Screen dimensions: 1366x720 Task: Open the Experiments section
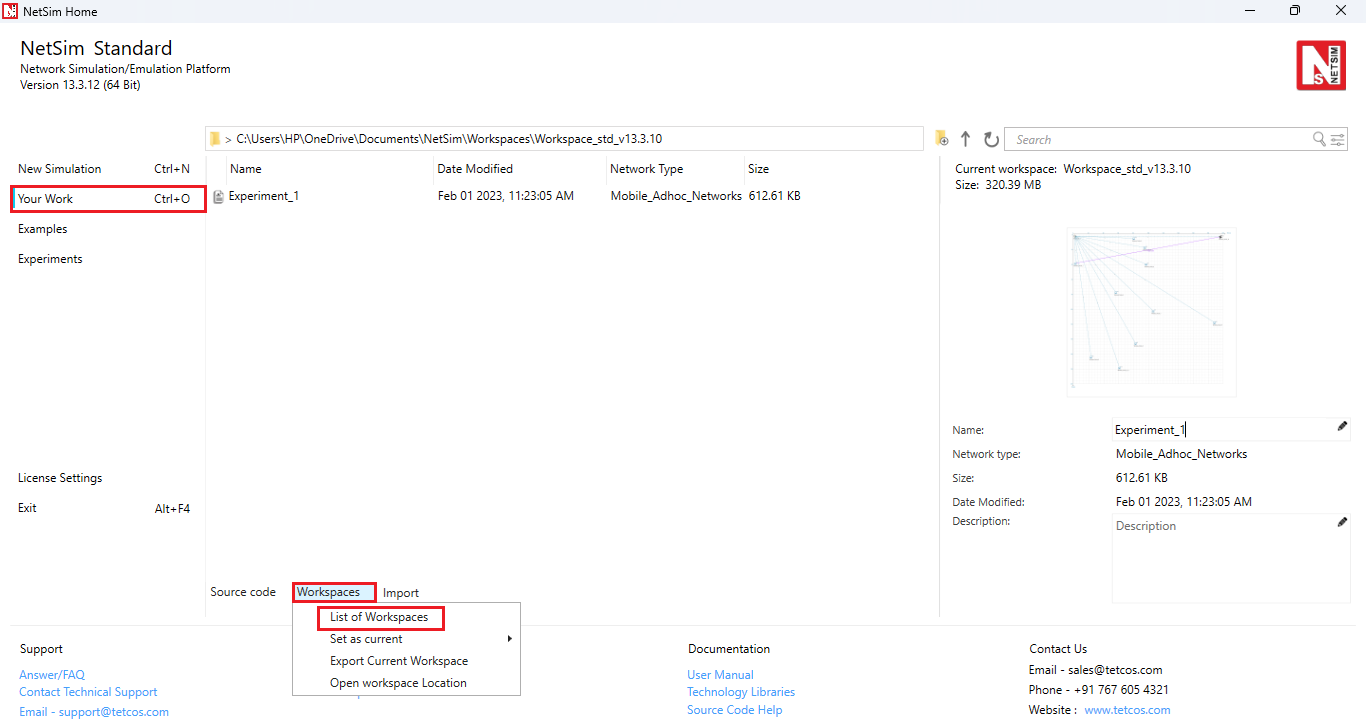point(50,259)
